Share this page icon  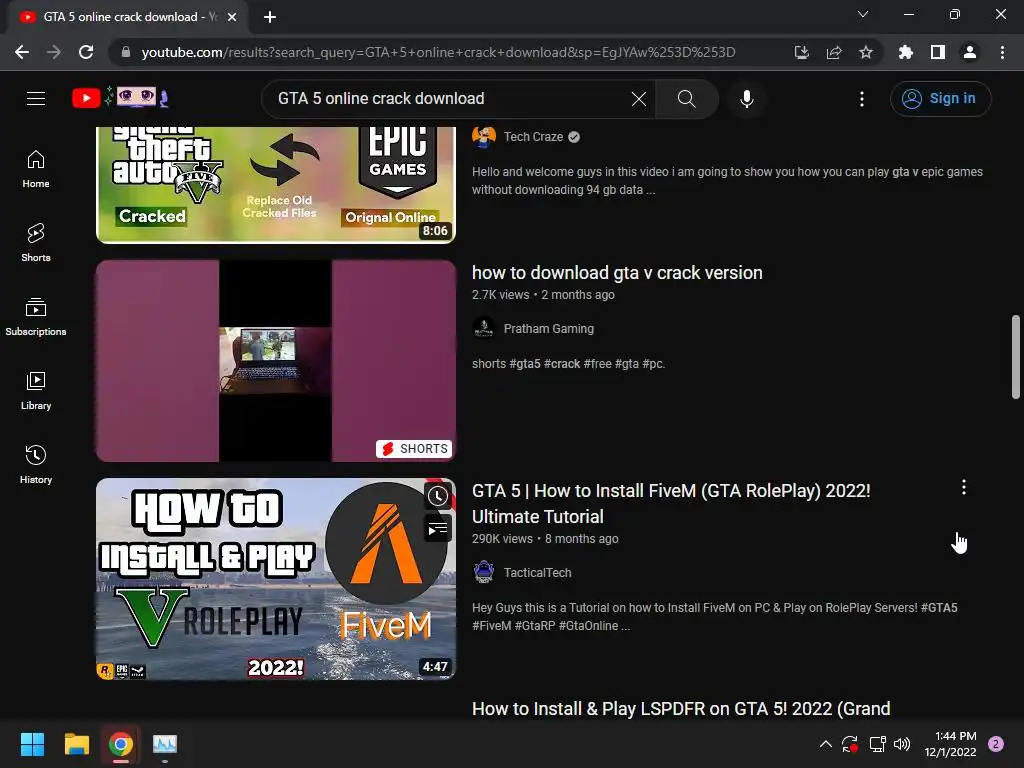click(x=834, y=52)
